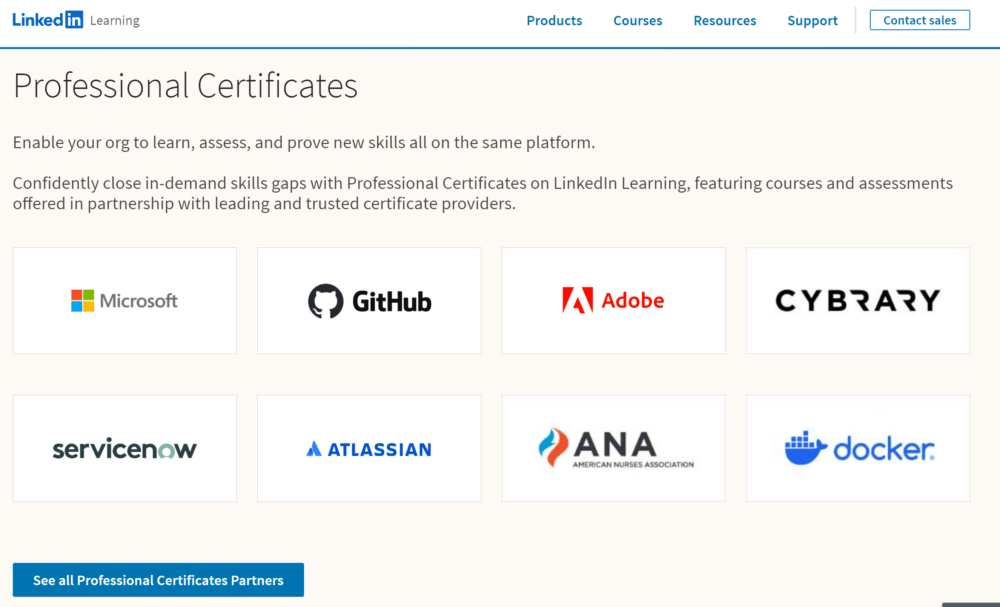Click See all Professional Certificates Partners
Viewport: 1000px width, 607px height.
158,580
